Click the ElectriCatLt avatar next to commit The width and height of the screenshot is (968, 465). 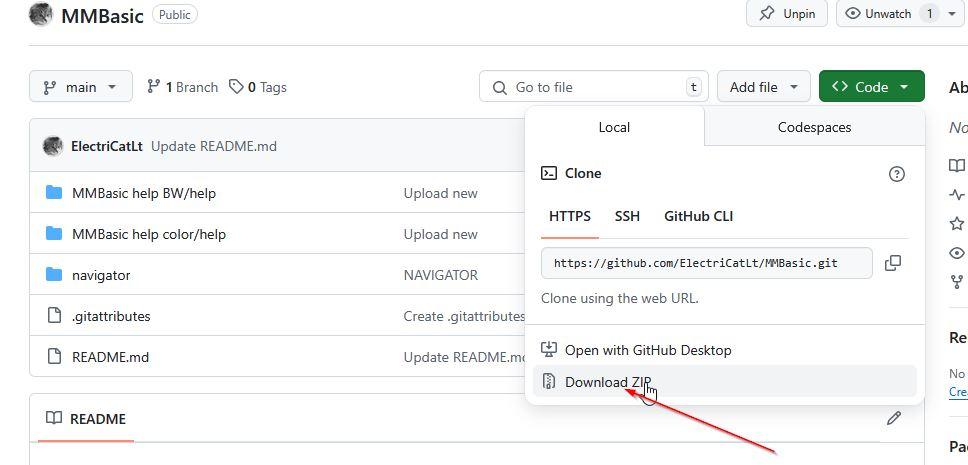tap(53, 146)
